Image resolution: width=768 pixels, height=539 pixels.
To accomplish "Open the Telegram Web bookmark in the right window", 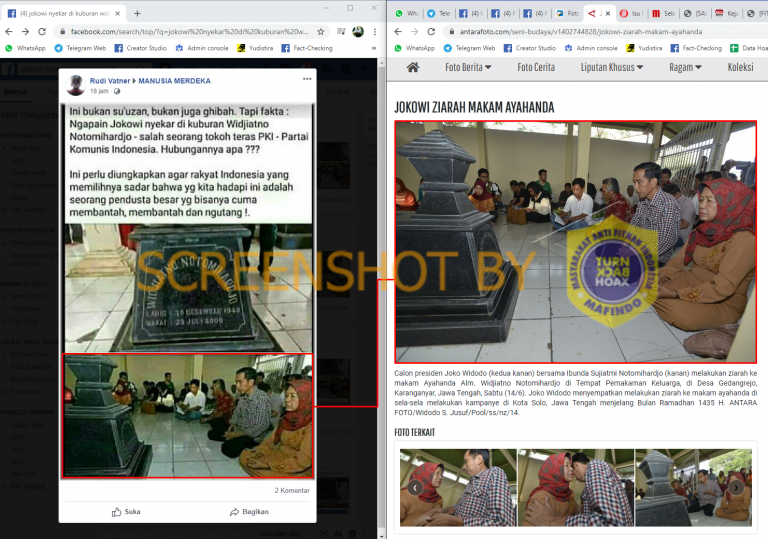I will [x=470, y=48].
